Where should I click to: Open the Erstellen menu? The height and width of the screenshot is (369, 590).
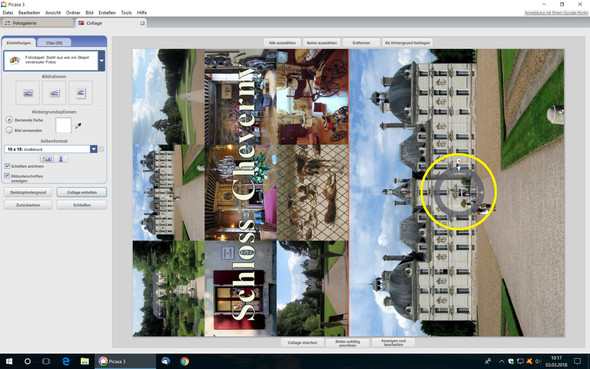tap(107, 13)
